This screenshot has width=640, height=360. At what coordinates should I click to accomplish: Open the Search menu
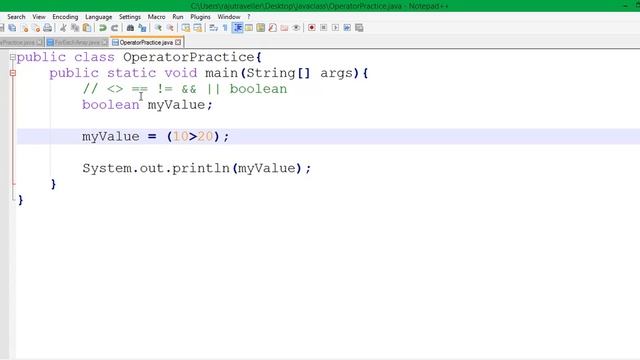(x=16, y=17)
